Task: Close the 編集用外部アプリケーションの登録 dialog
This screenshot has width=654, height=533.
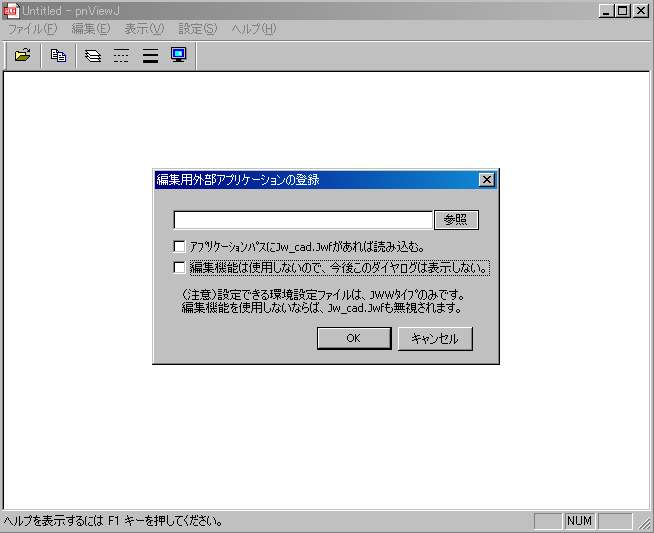Action: [486, 180]
